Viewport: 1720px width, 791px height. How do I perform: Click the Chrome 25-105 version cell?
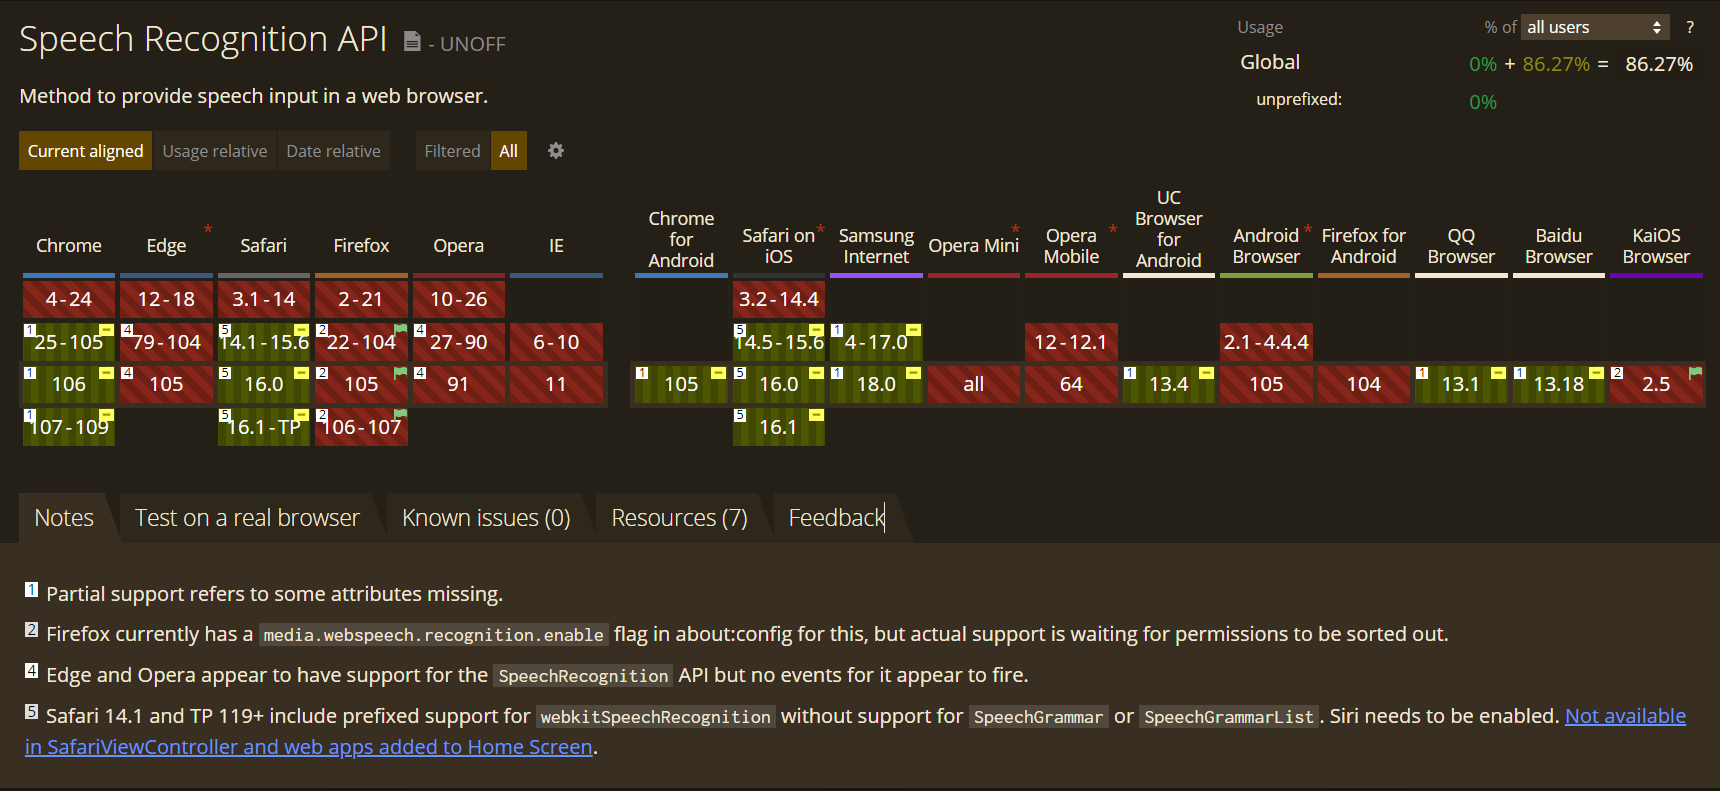[69, 342]
